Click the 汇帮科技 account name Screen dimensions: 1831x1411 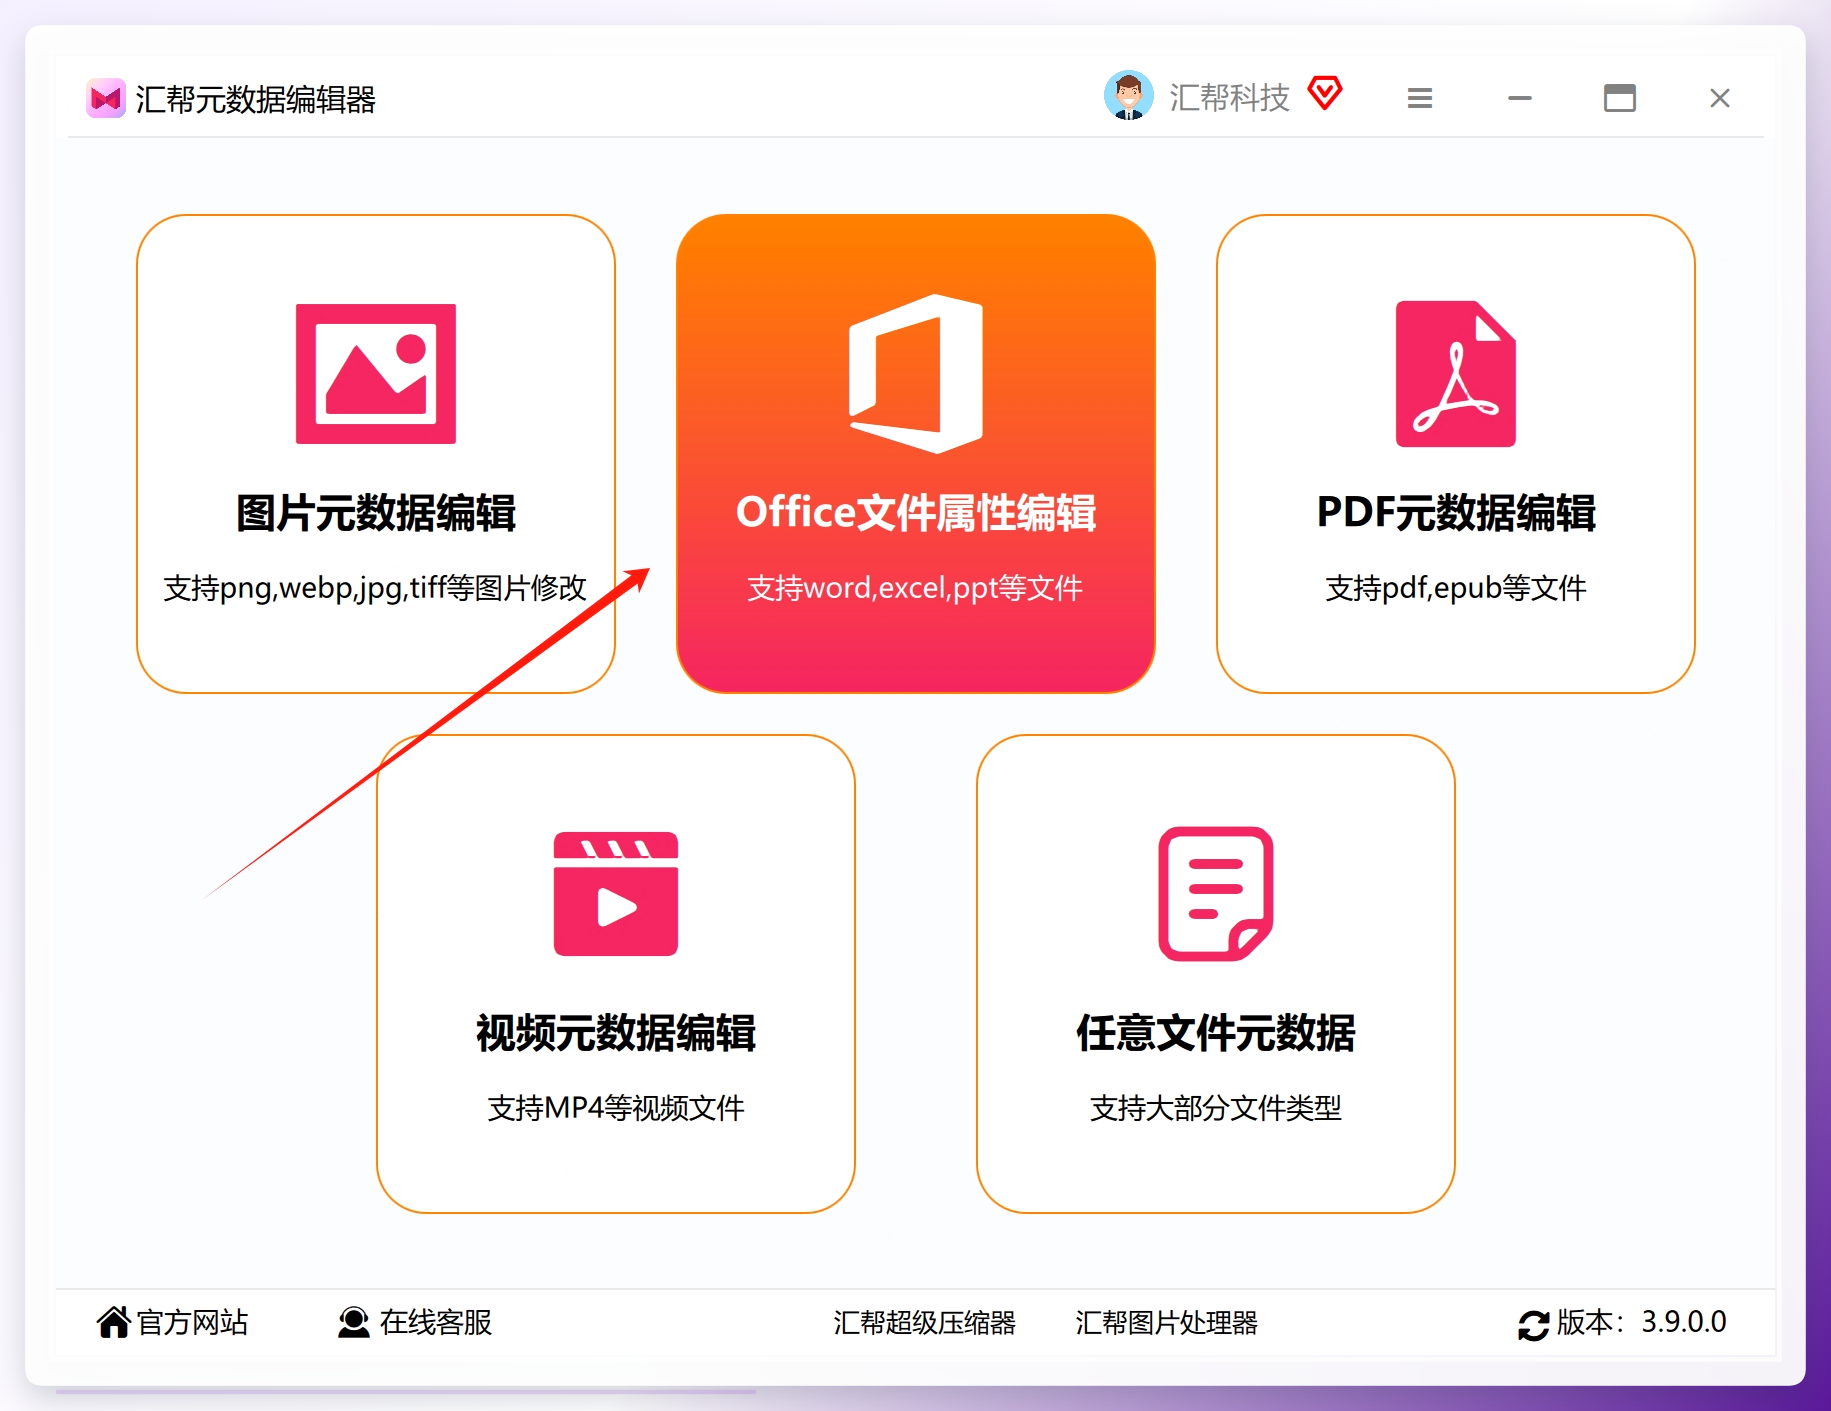tap(1230, 98)
